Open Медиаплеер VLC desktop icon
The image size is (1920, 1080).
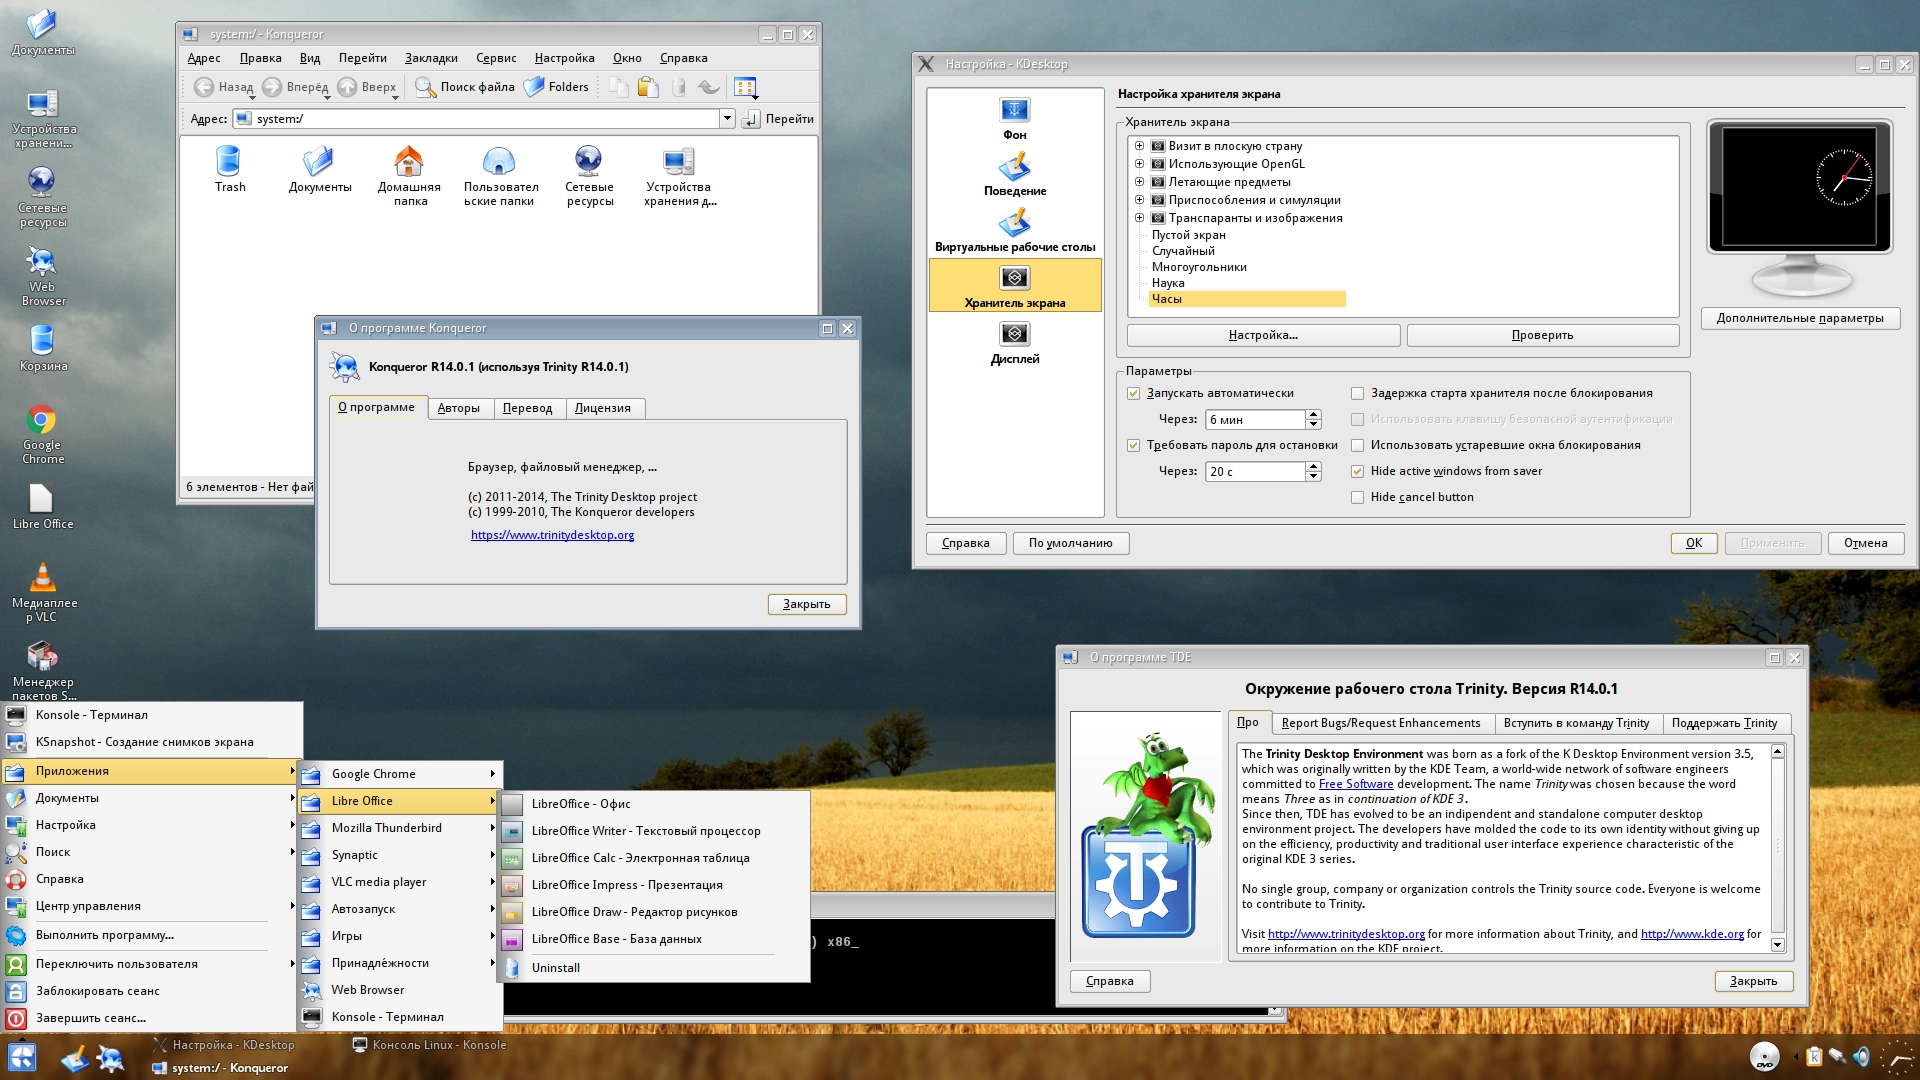(43, 592)
